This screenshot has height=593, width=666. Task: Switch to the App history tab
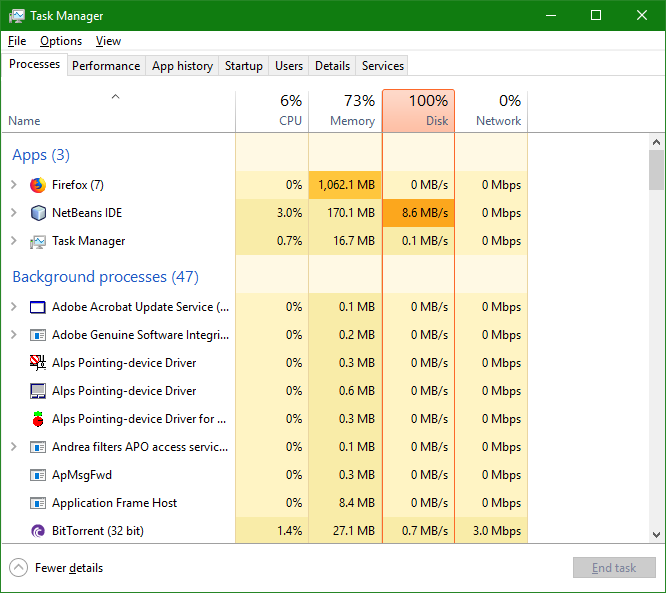coord(182,66)
